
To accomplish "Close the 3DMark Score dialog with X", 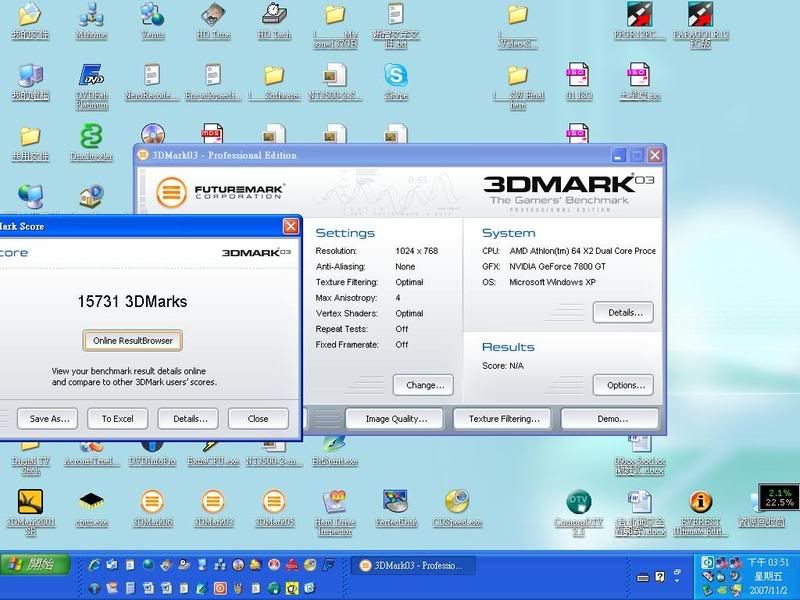I will pyautogui.click(x=291, y=226).
